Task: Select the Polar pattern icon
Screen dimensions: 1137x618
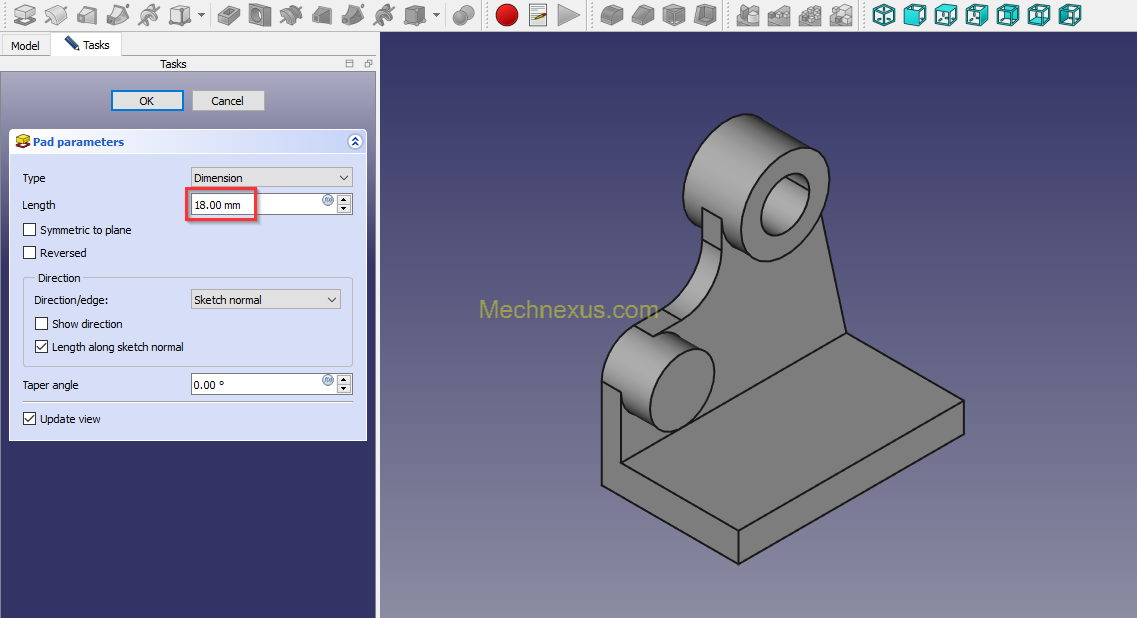Action: [x=810, y=15]
